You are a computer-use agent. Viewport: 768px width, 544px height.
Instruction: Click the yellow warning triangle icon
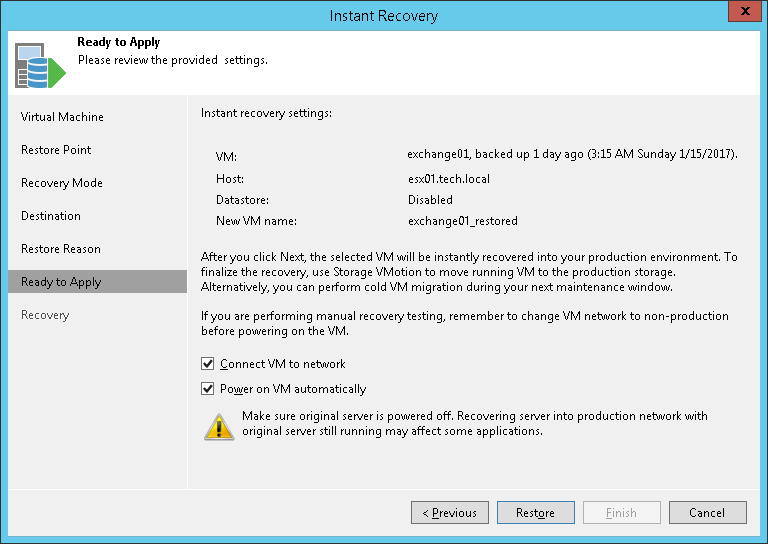[x=219, y=425]
